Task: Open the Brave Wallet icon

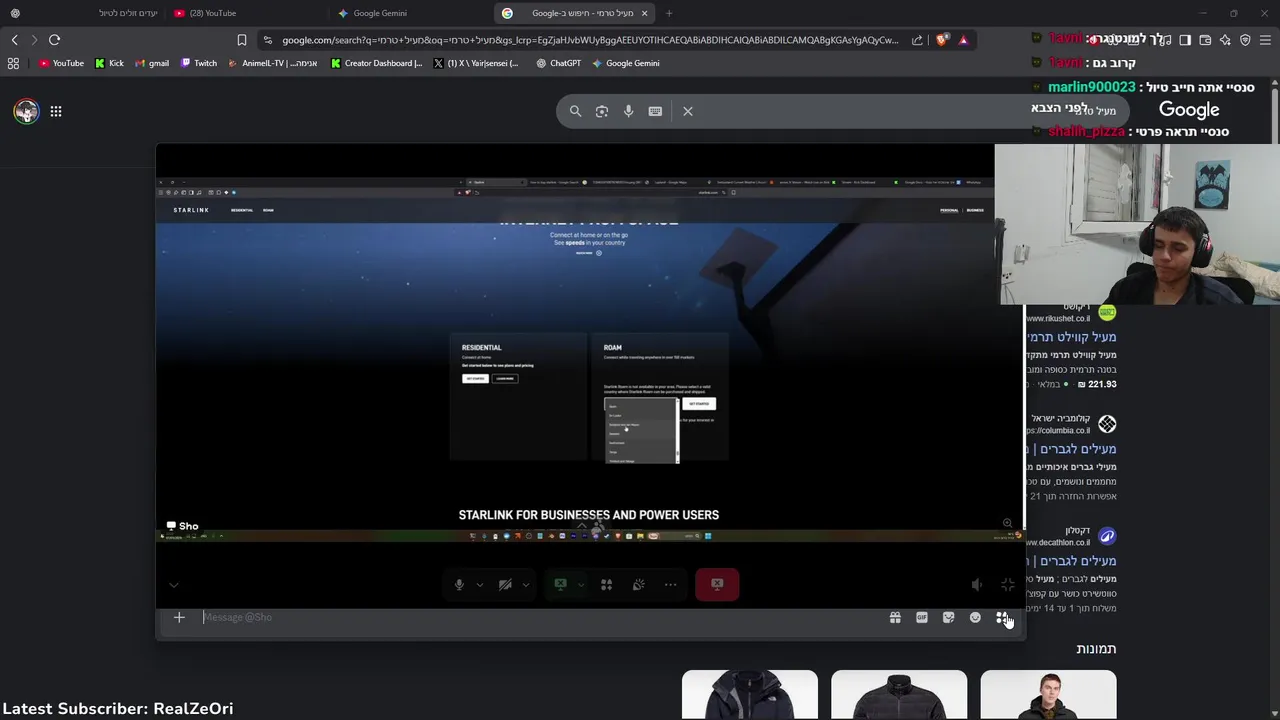Action: coord(1205,40)
